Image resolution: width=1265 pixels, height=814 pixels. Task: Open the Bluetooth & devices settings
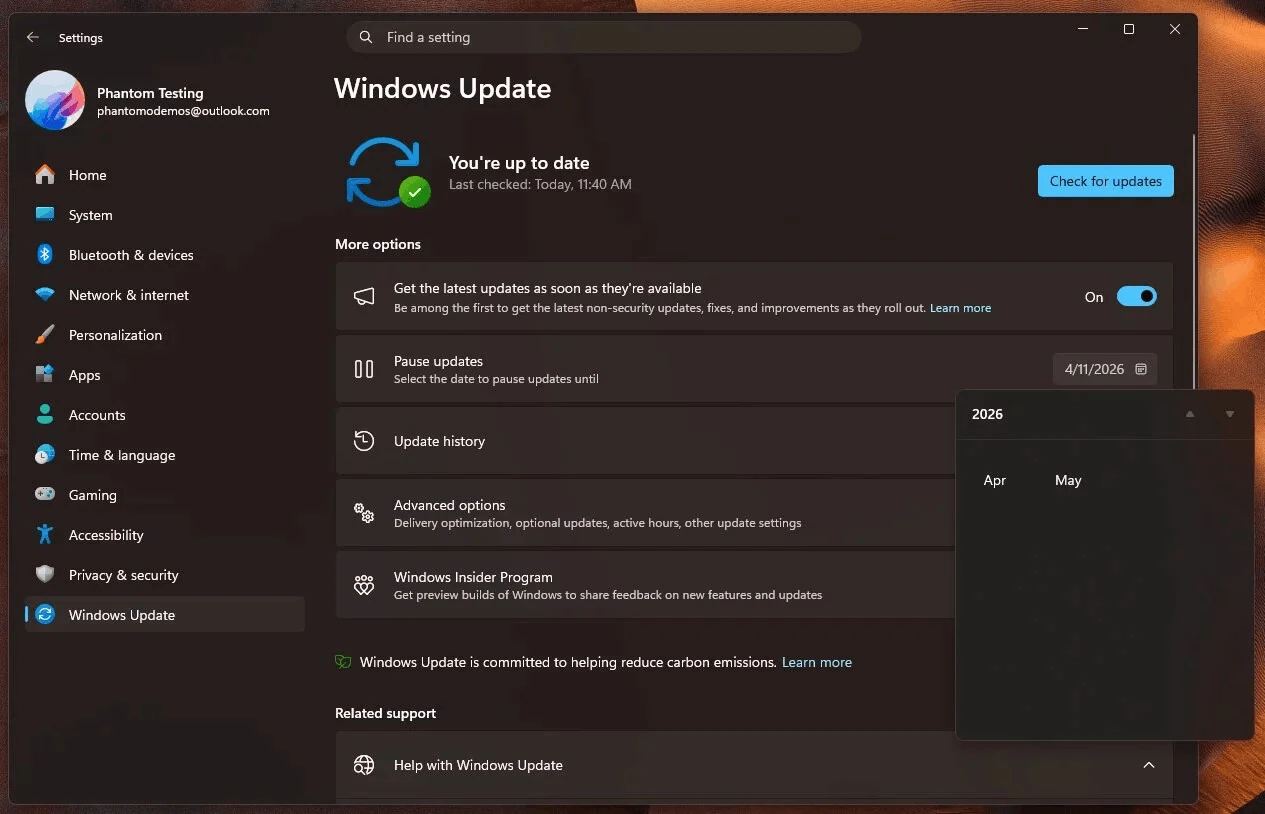(131, 255)
